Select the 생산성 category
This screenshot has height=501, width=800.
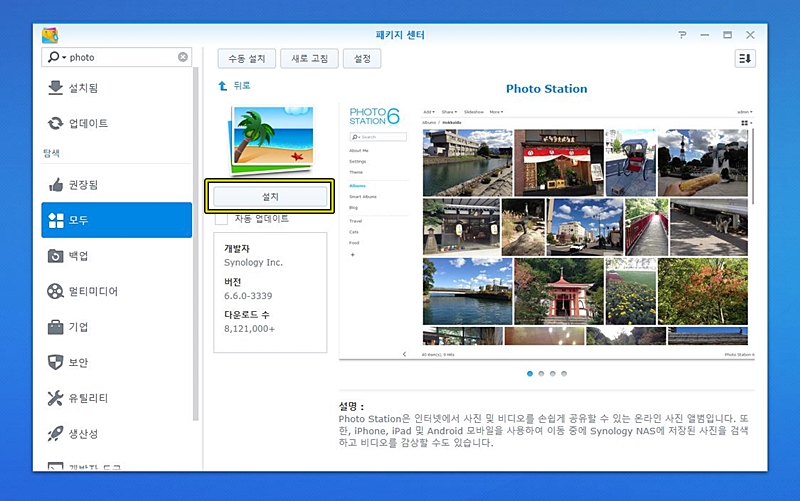point(117,434)
